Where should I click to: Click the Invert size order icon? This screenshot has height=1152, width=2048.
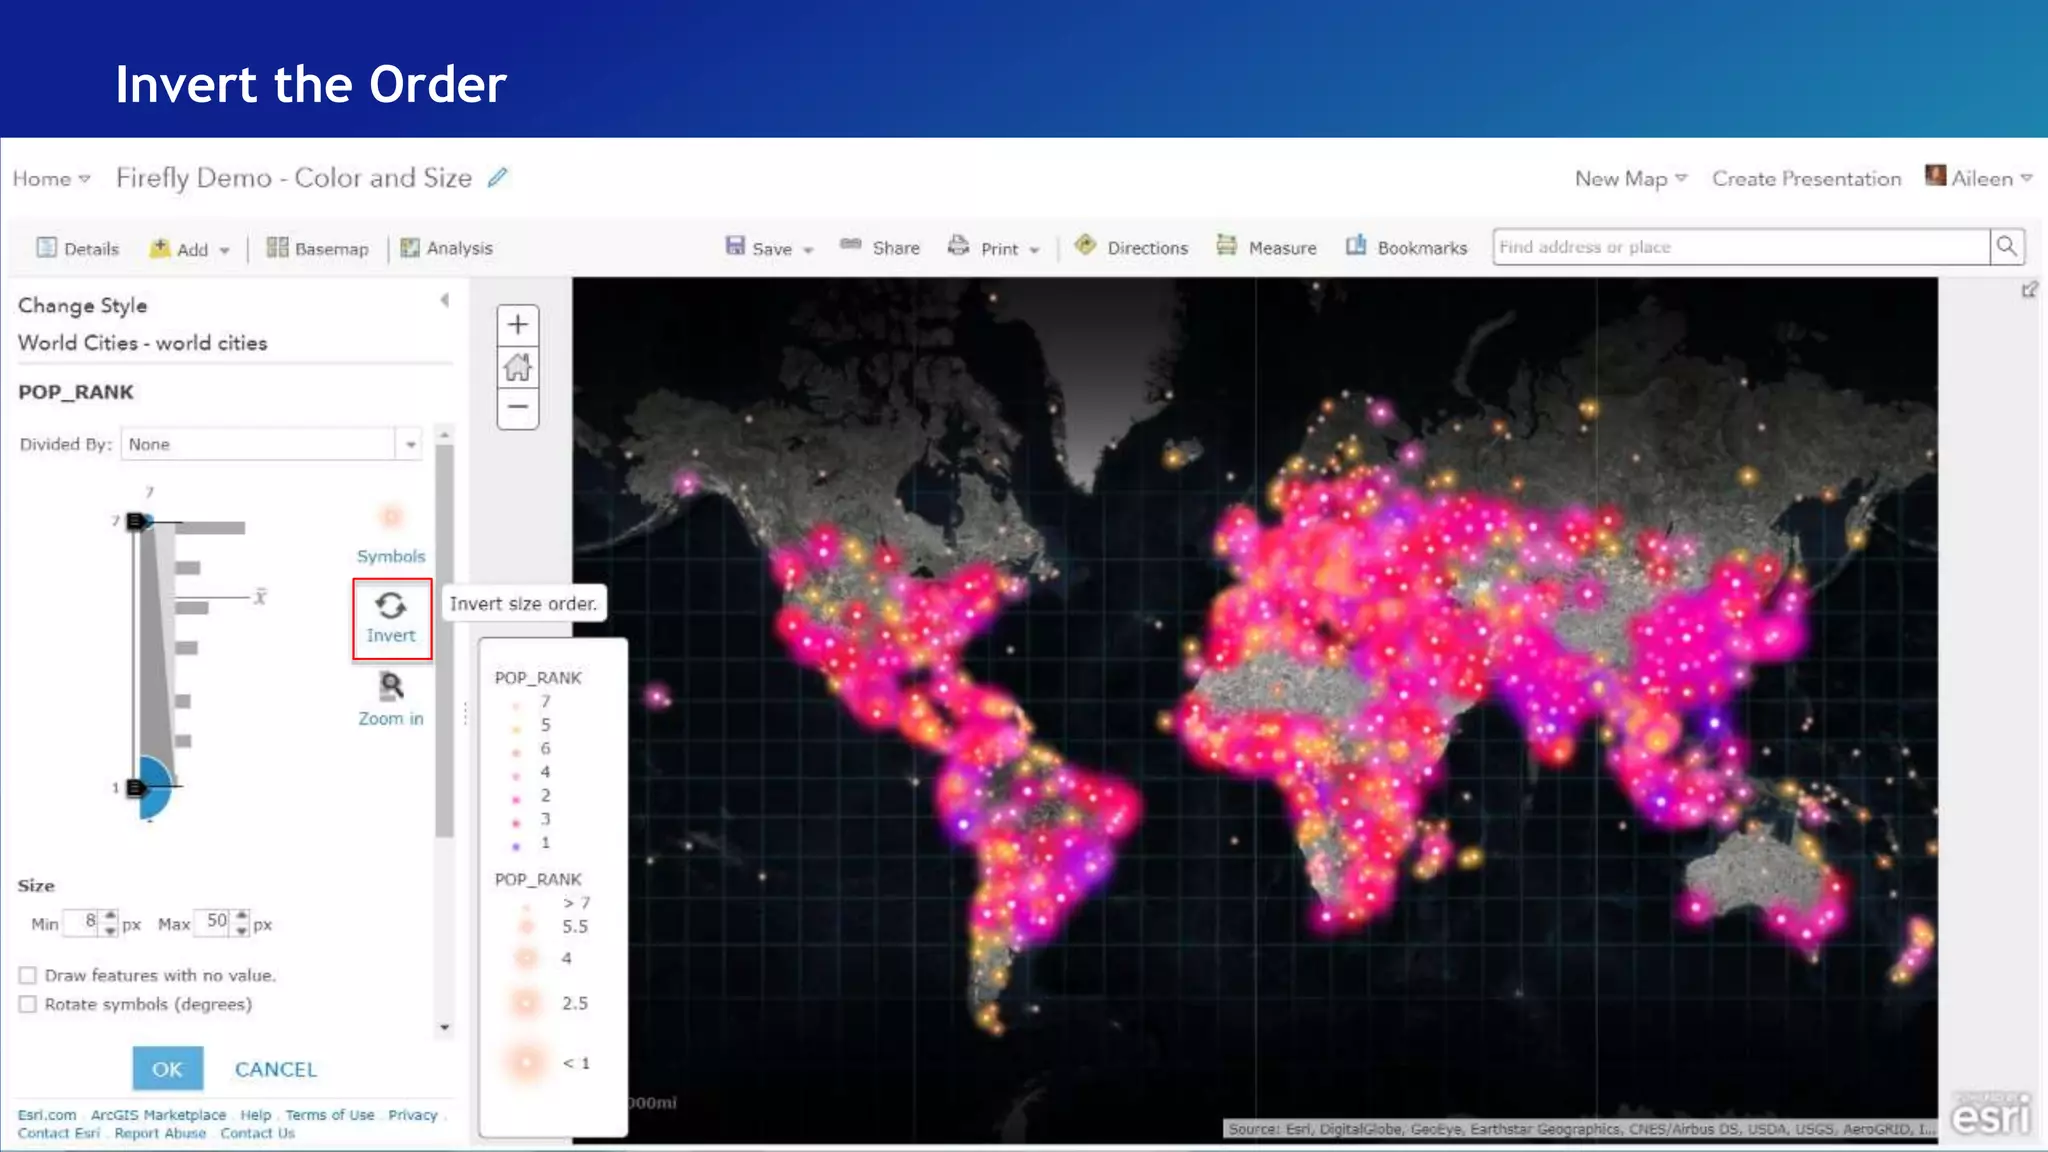391,607
